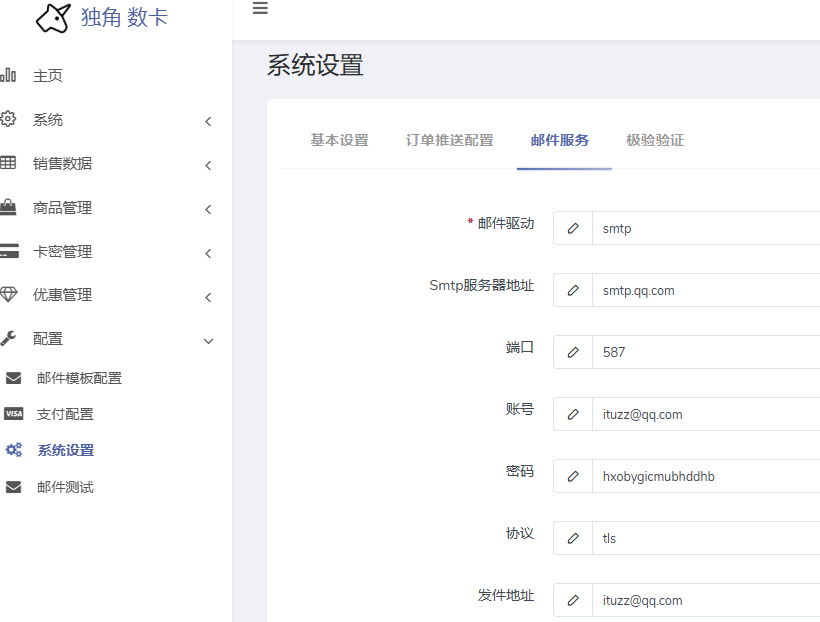
Task: Open 卡密管理 sidebar menu item
Action: pyautogui.click(x=62, y=252)
